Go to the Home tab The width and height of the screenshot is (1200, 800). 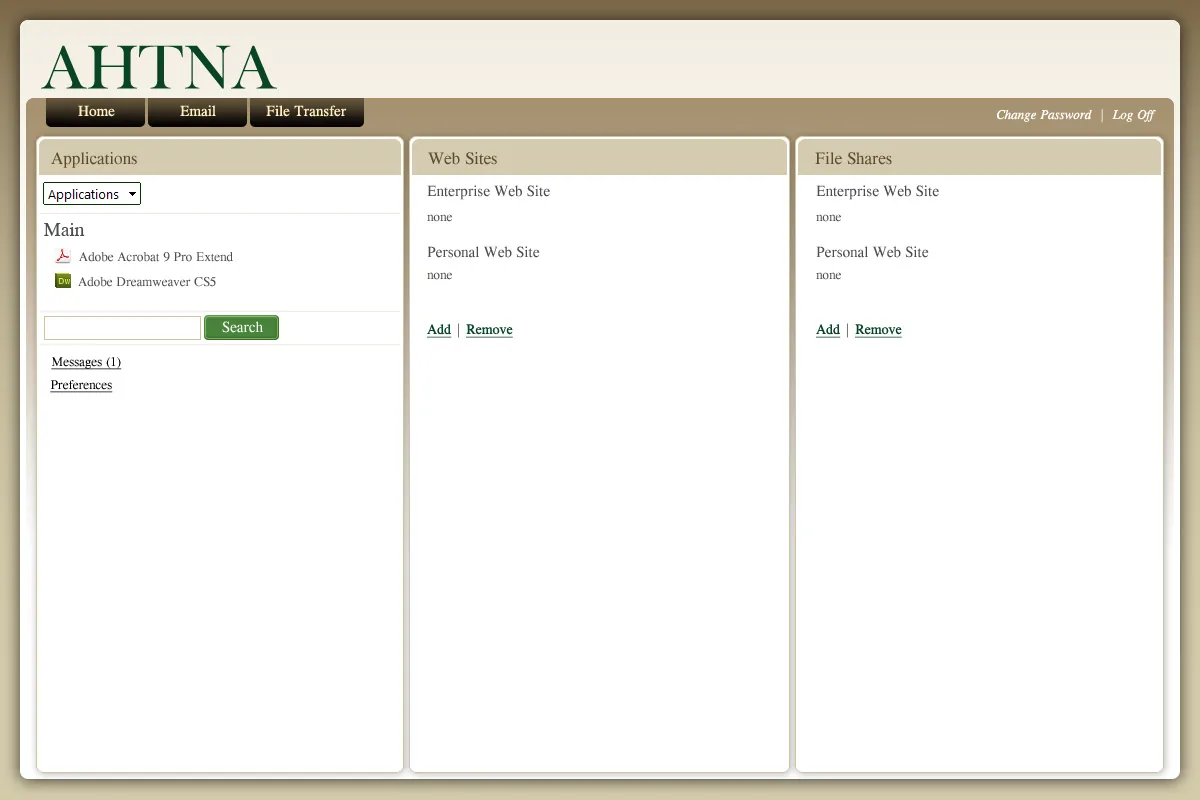[x=96, y=112]
